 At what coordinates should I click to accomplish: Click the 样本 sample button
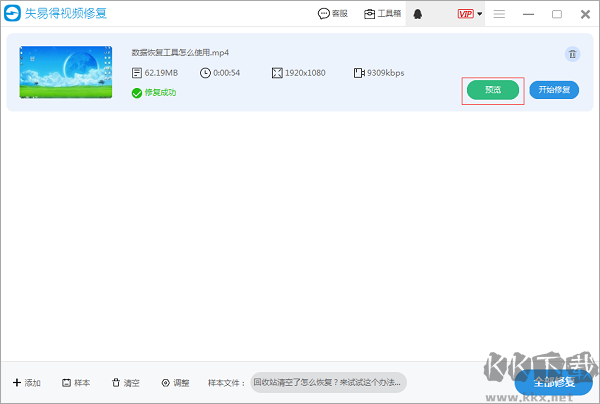tap(76, 383)
